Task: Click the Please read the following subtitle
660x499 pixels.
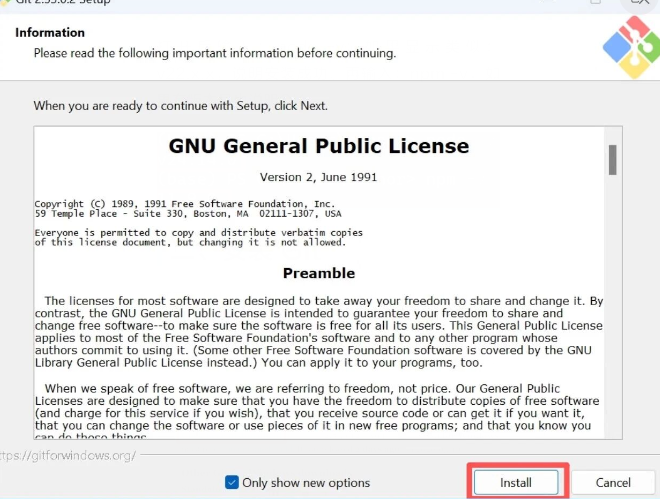Action: point(214,52)
